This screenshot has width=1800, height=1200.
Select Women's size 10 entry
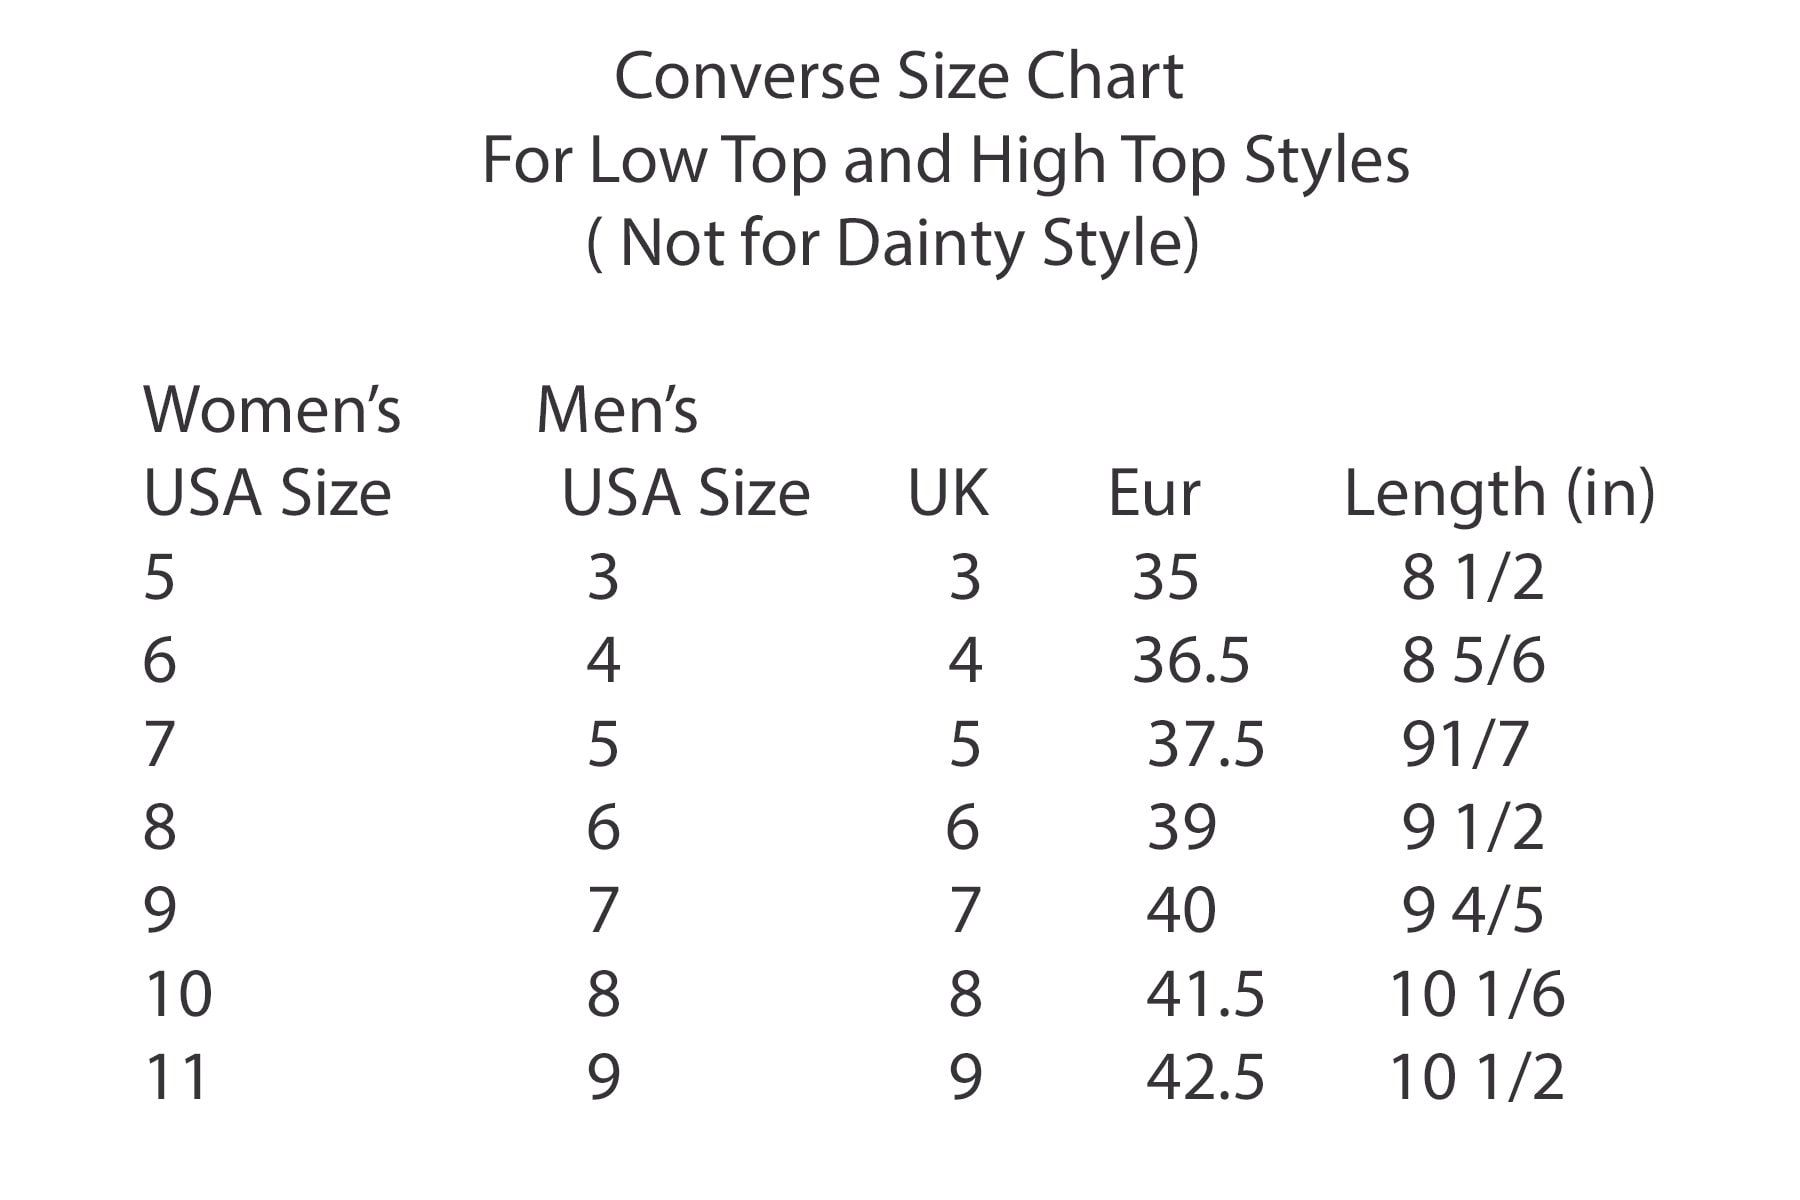point(178,994)
